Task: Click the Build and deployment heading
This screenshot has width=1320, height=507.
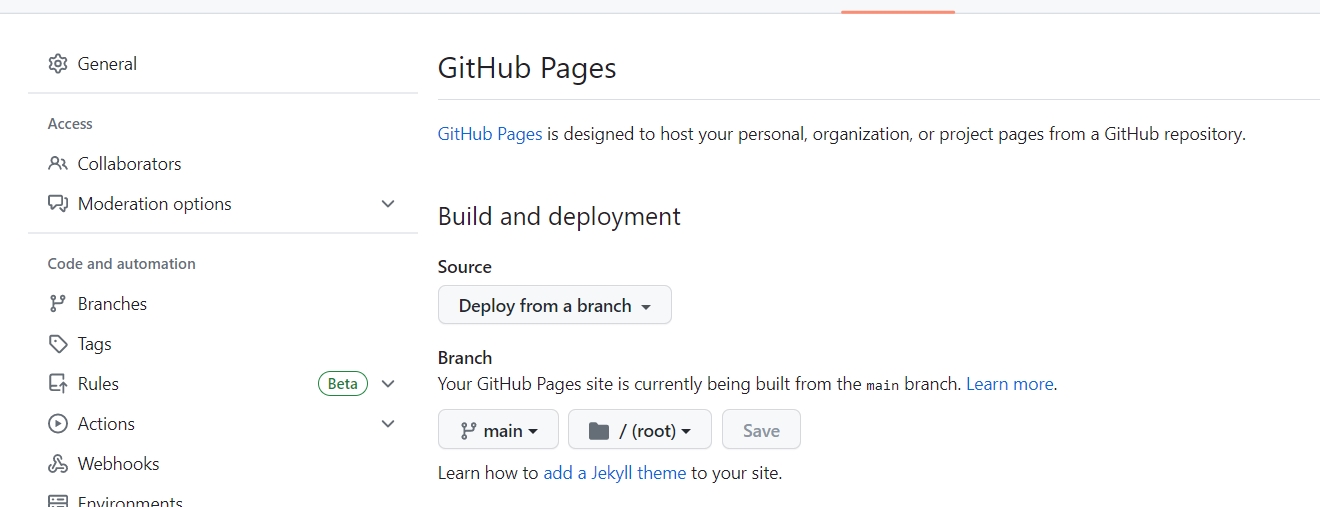Action: pos(559,217)
